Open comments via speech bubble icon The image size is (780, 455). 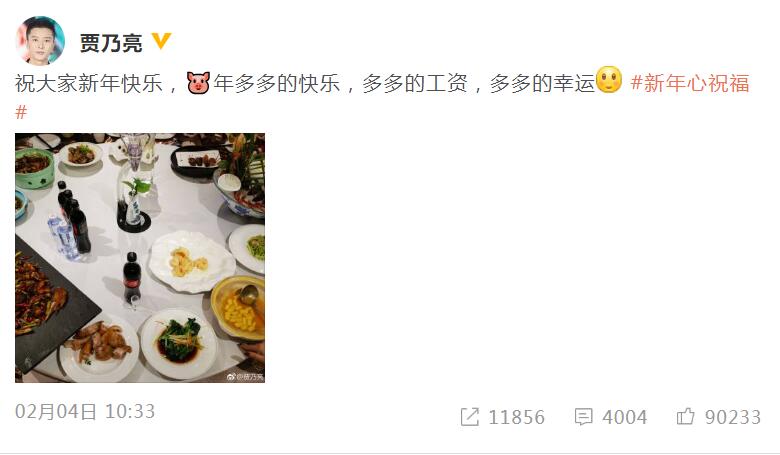coord(584,417)
